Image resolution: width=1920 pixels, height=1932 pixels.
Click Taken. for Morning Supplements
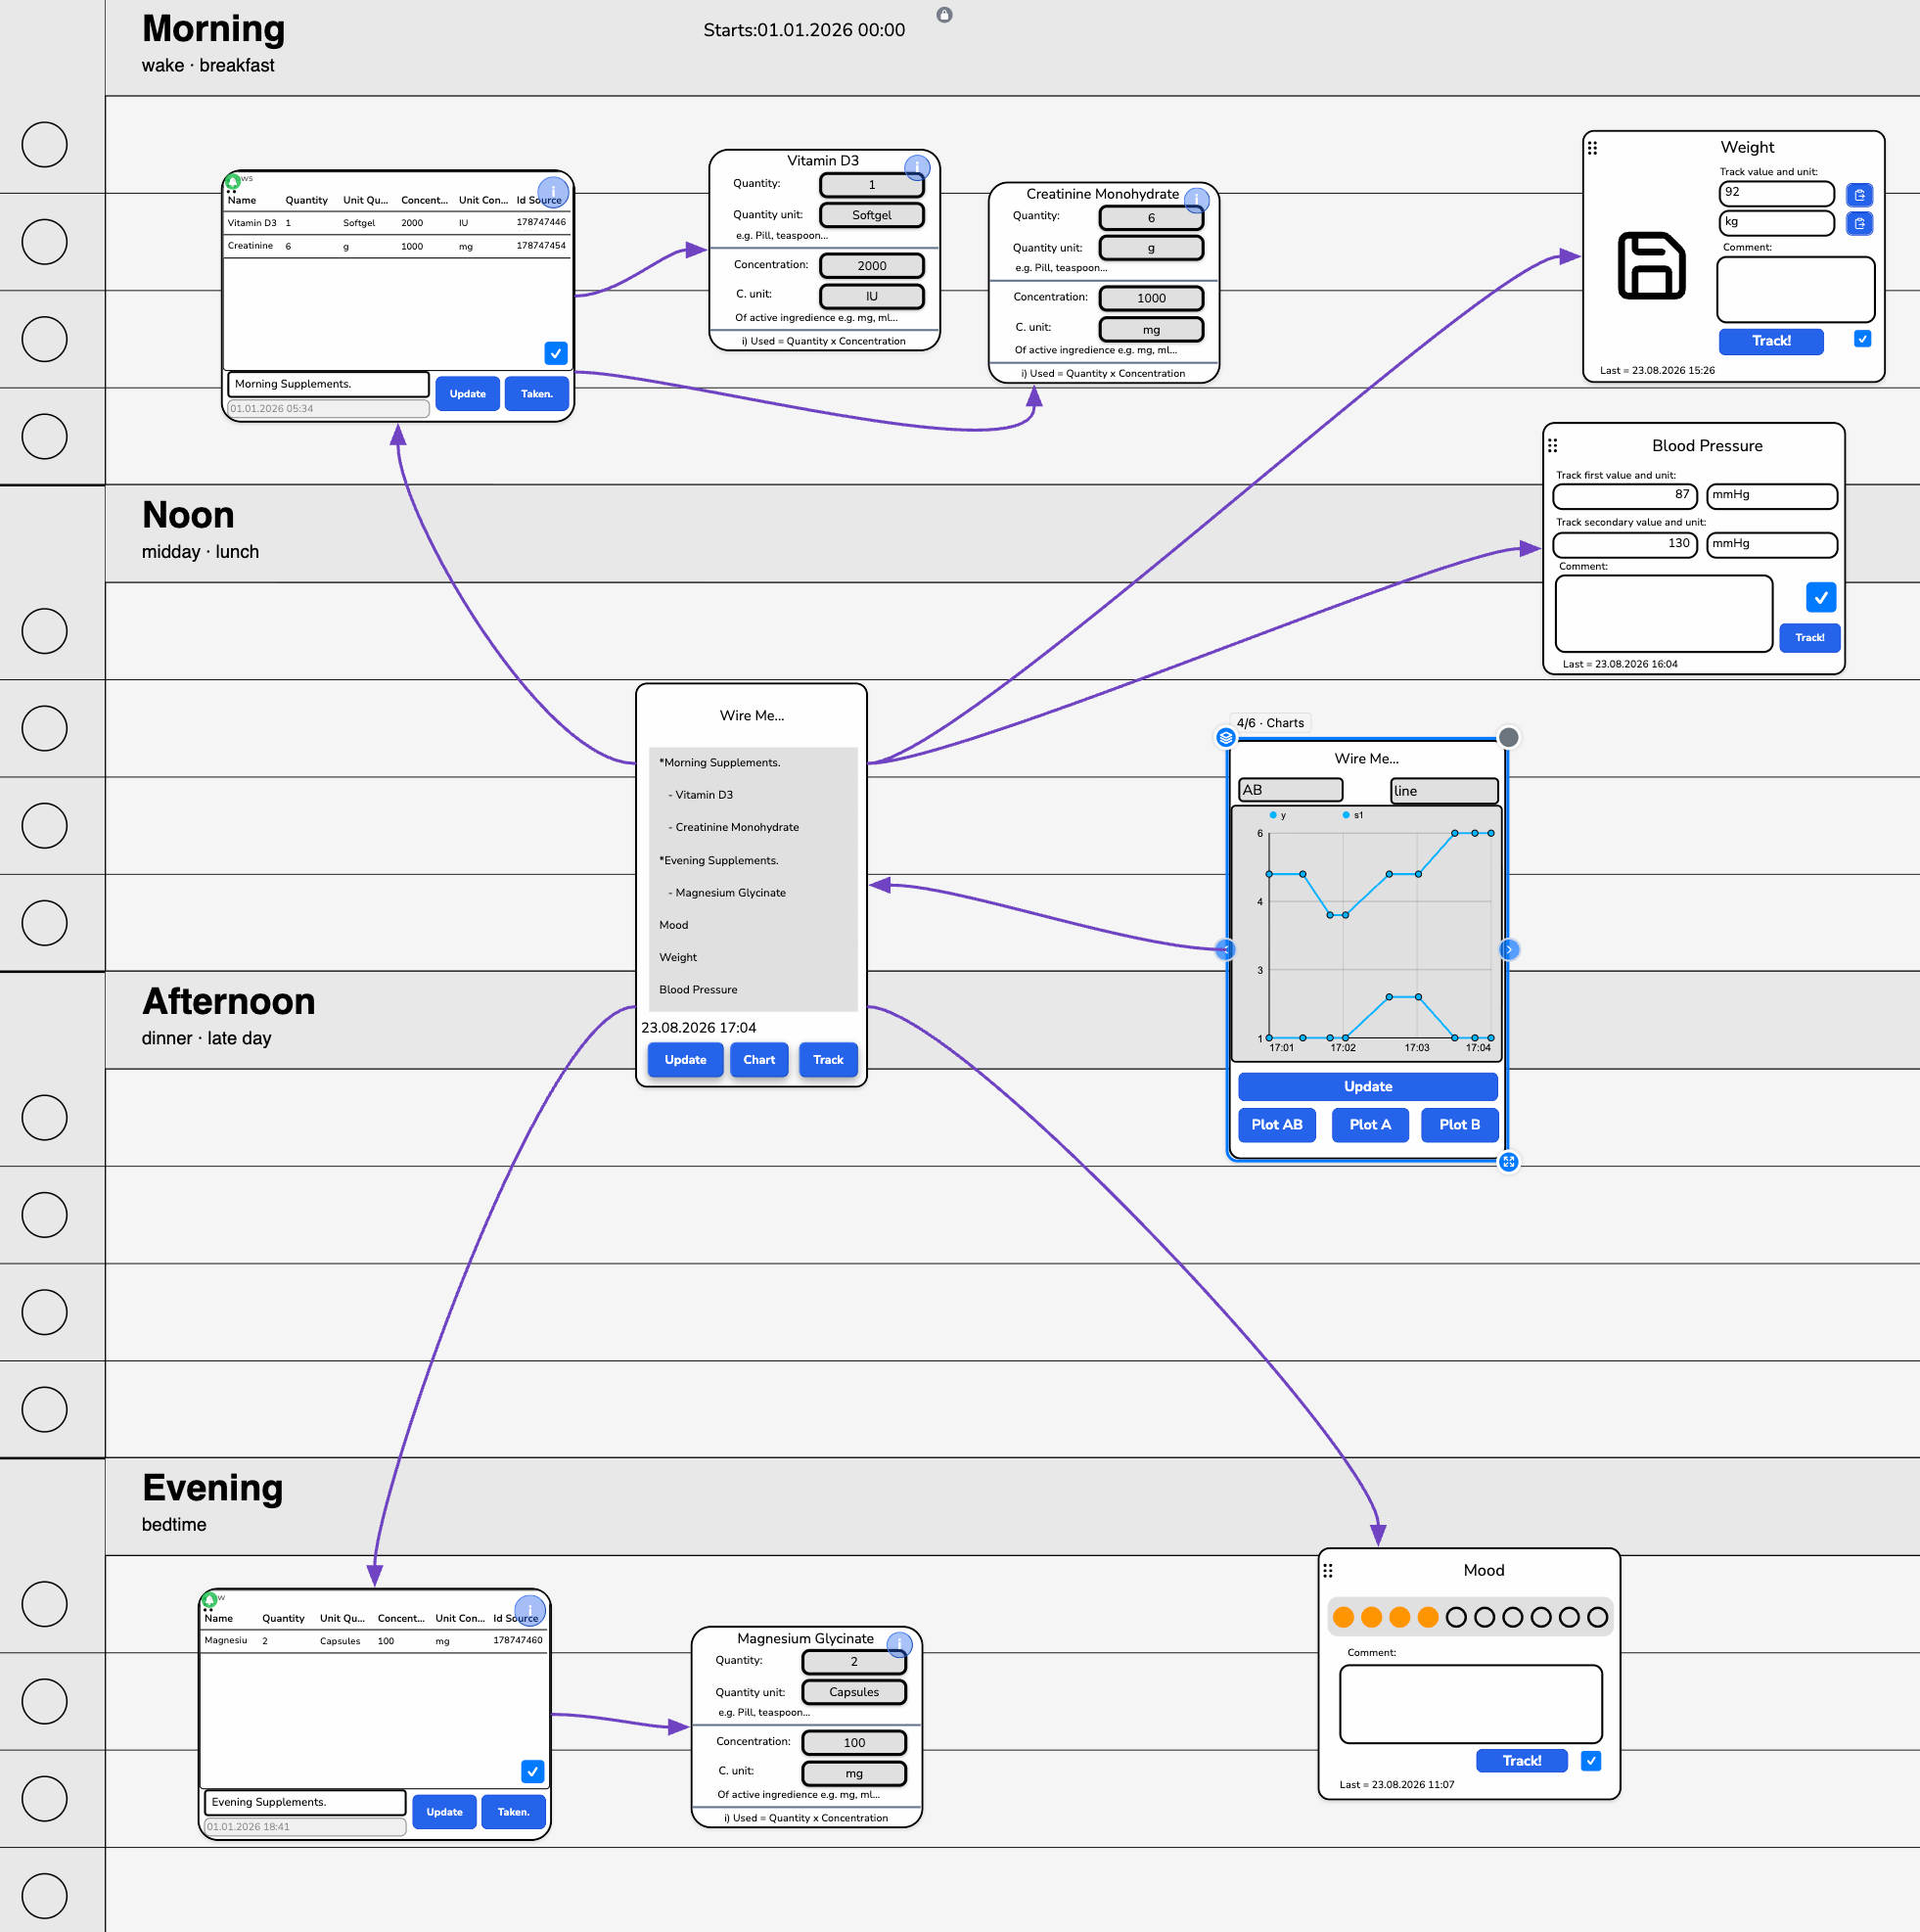tap(537, 393)
